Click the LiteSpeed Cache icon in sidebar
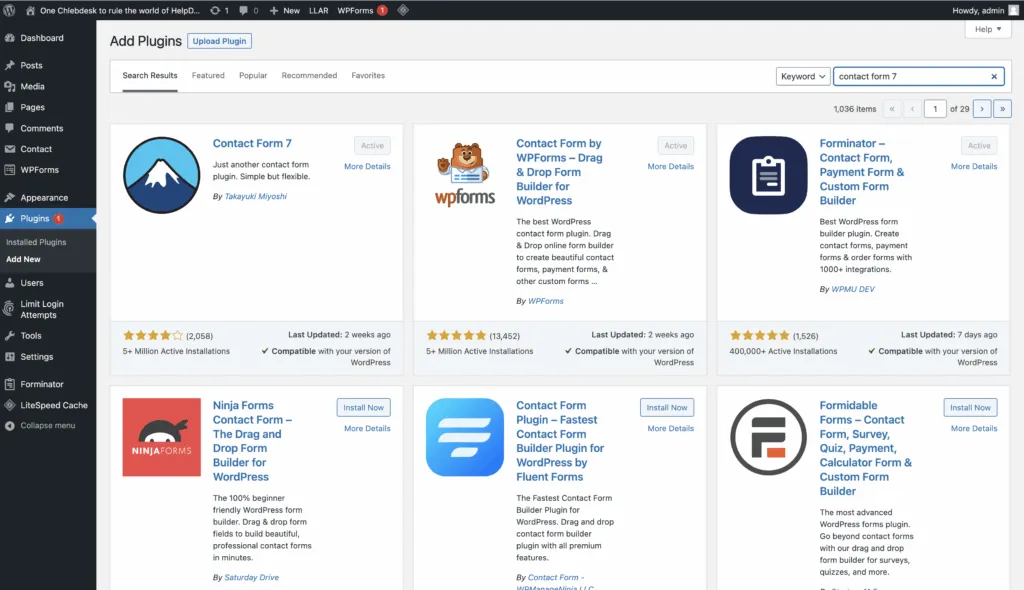This screenshot has width=1024, height=590. (10, 405)
